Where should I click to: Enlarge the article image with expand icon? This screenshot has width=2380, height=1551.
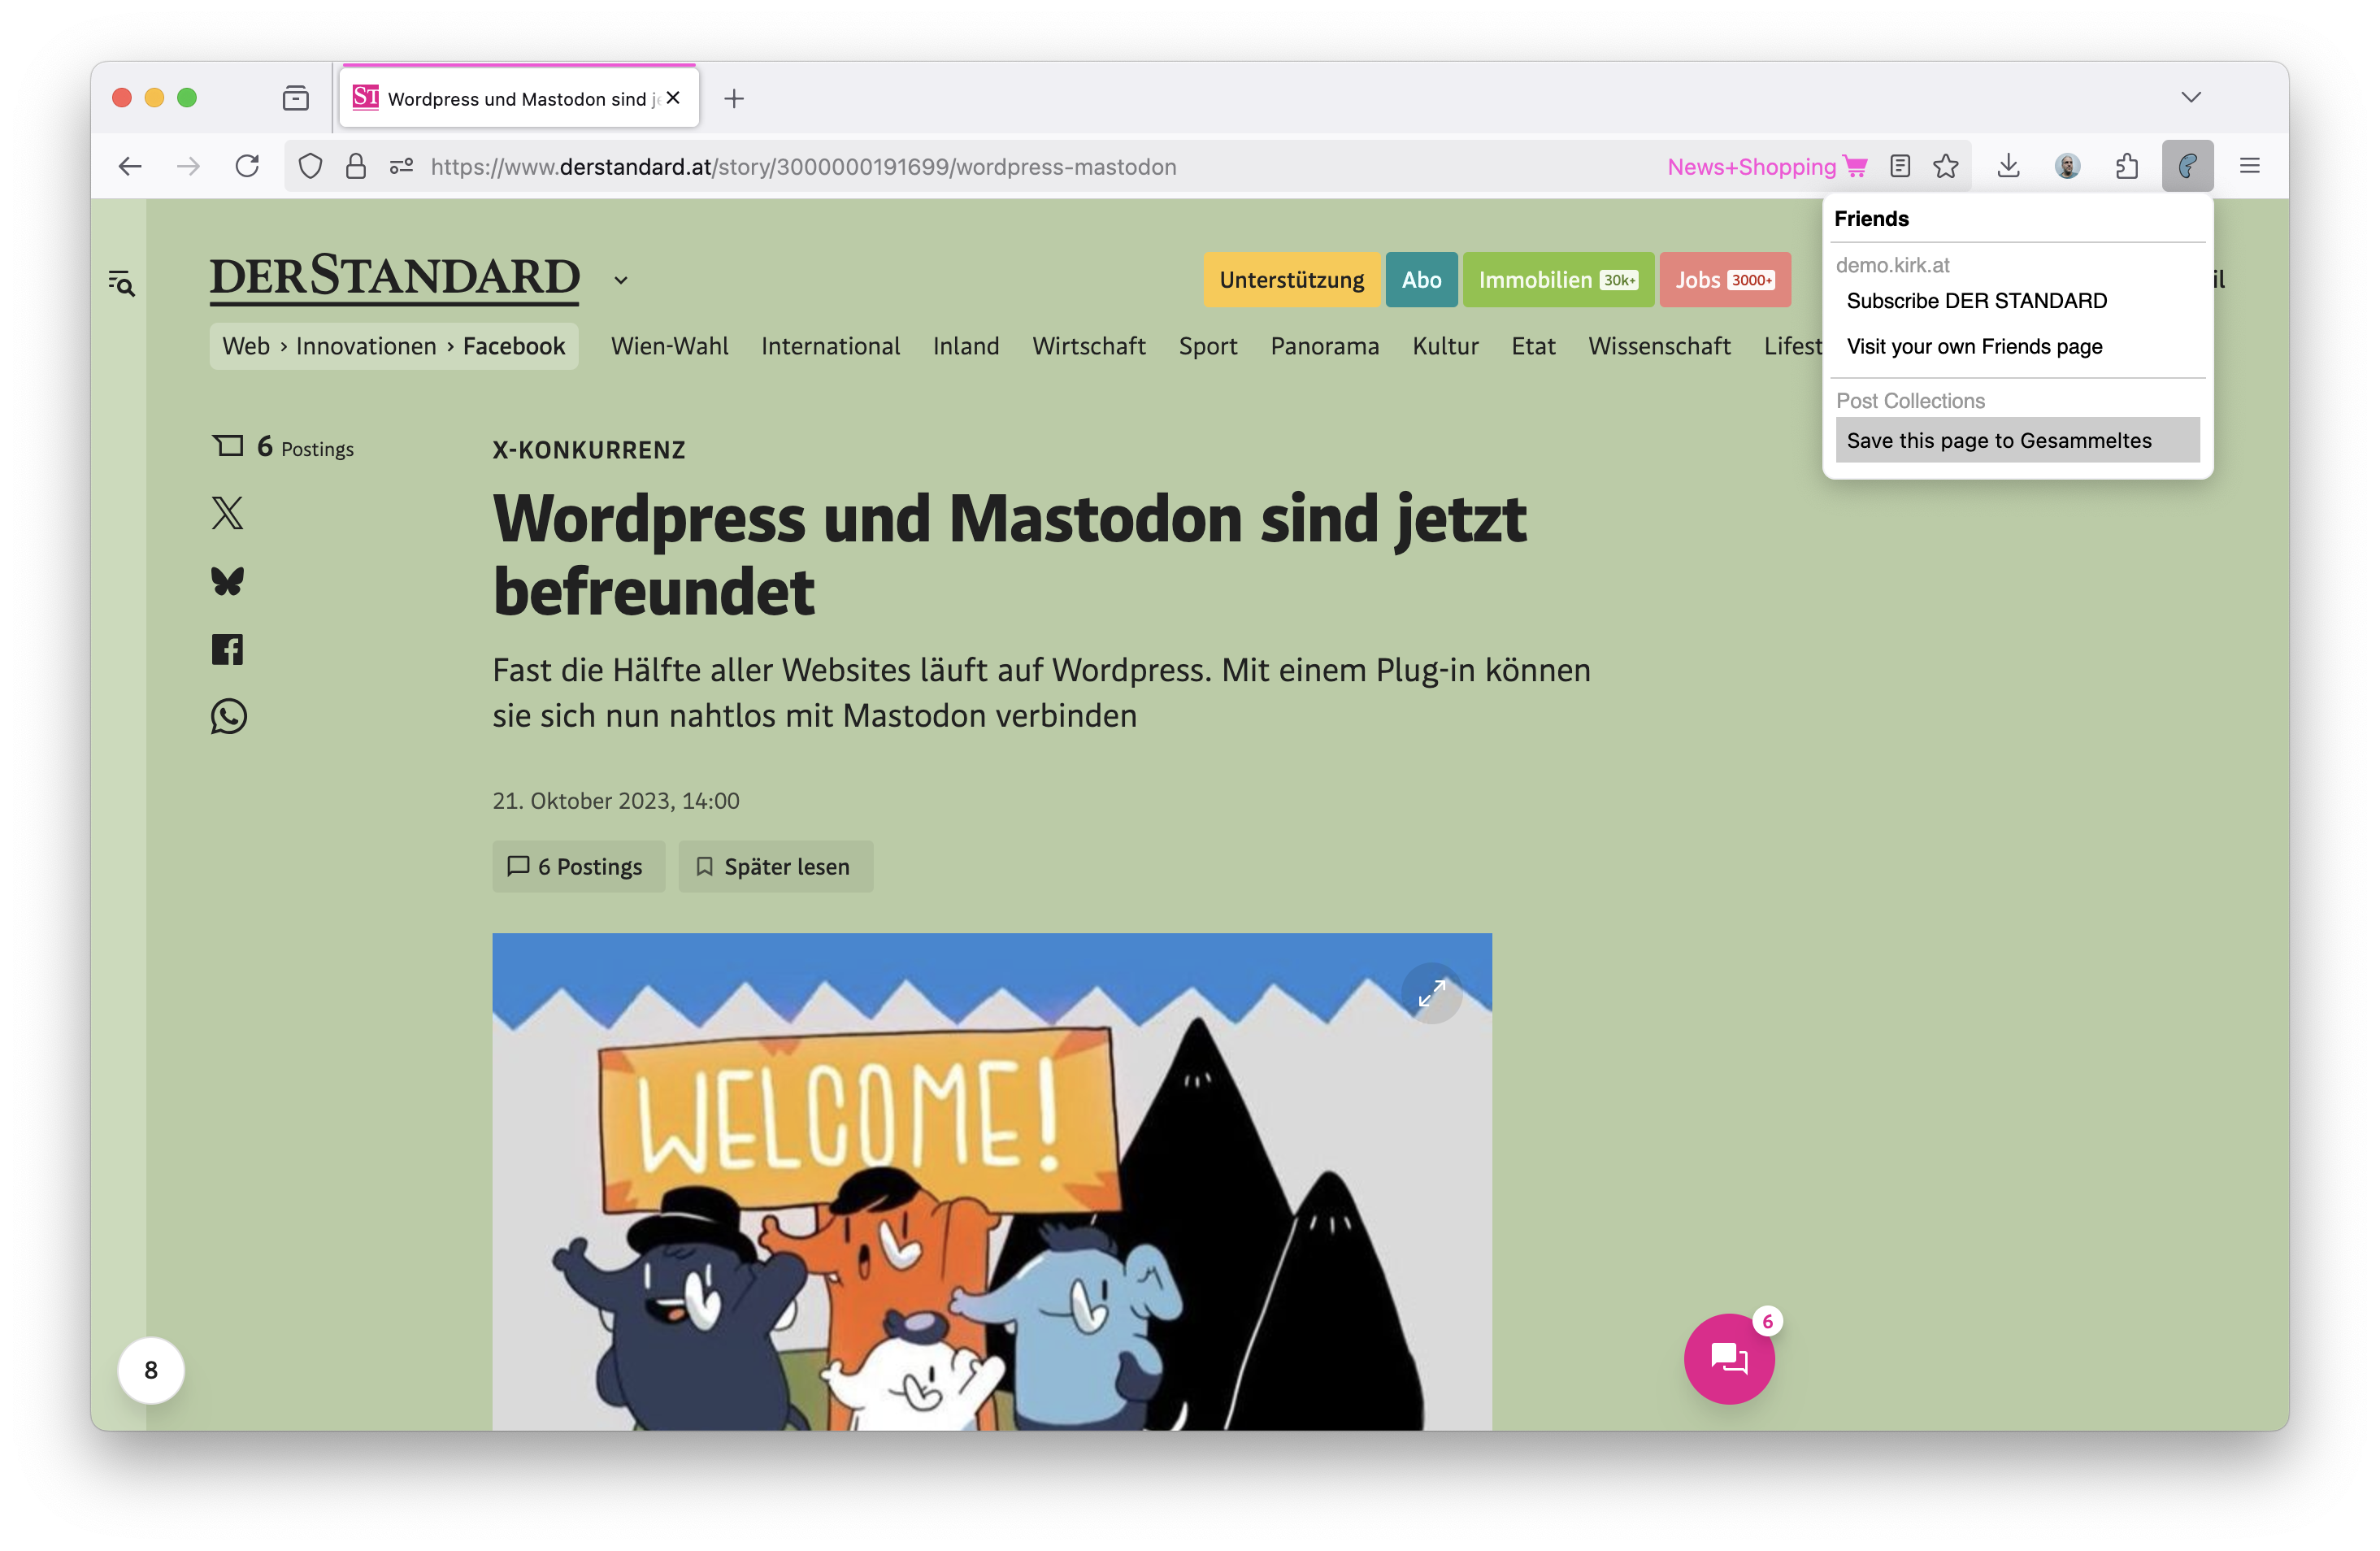click(x=1431, y=993)
